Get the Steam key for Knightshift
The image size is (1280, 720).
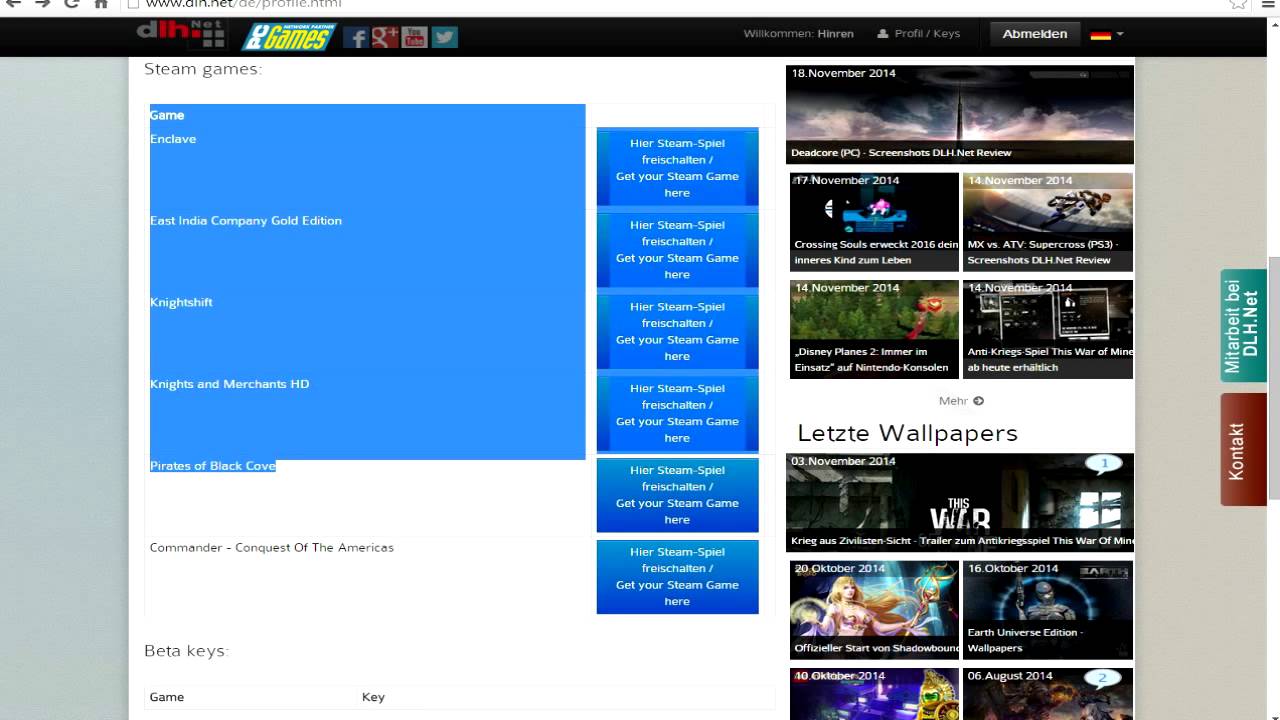tap(677, 332)
